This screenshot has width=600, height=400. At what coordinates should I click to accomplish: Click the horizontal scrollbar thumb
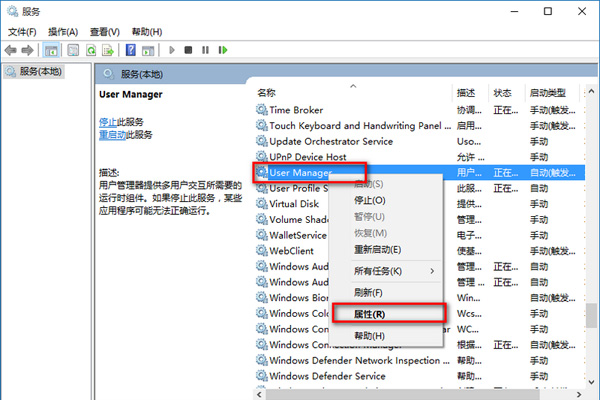[403, 394]
